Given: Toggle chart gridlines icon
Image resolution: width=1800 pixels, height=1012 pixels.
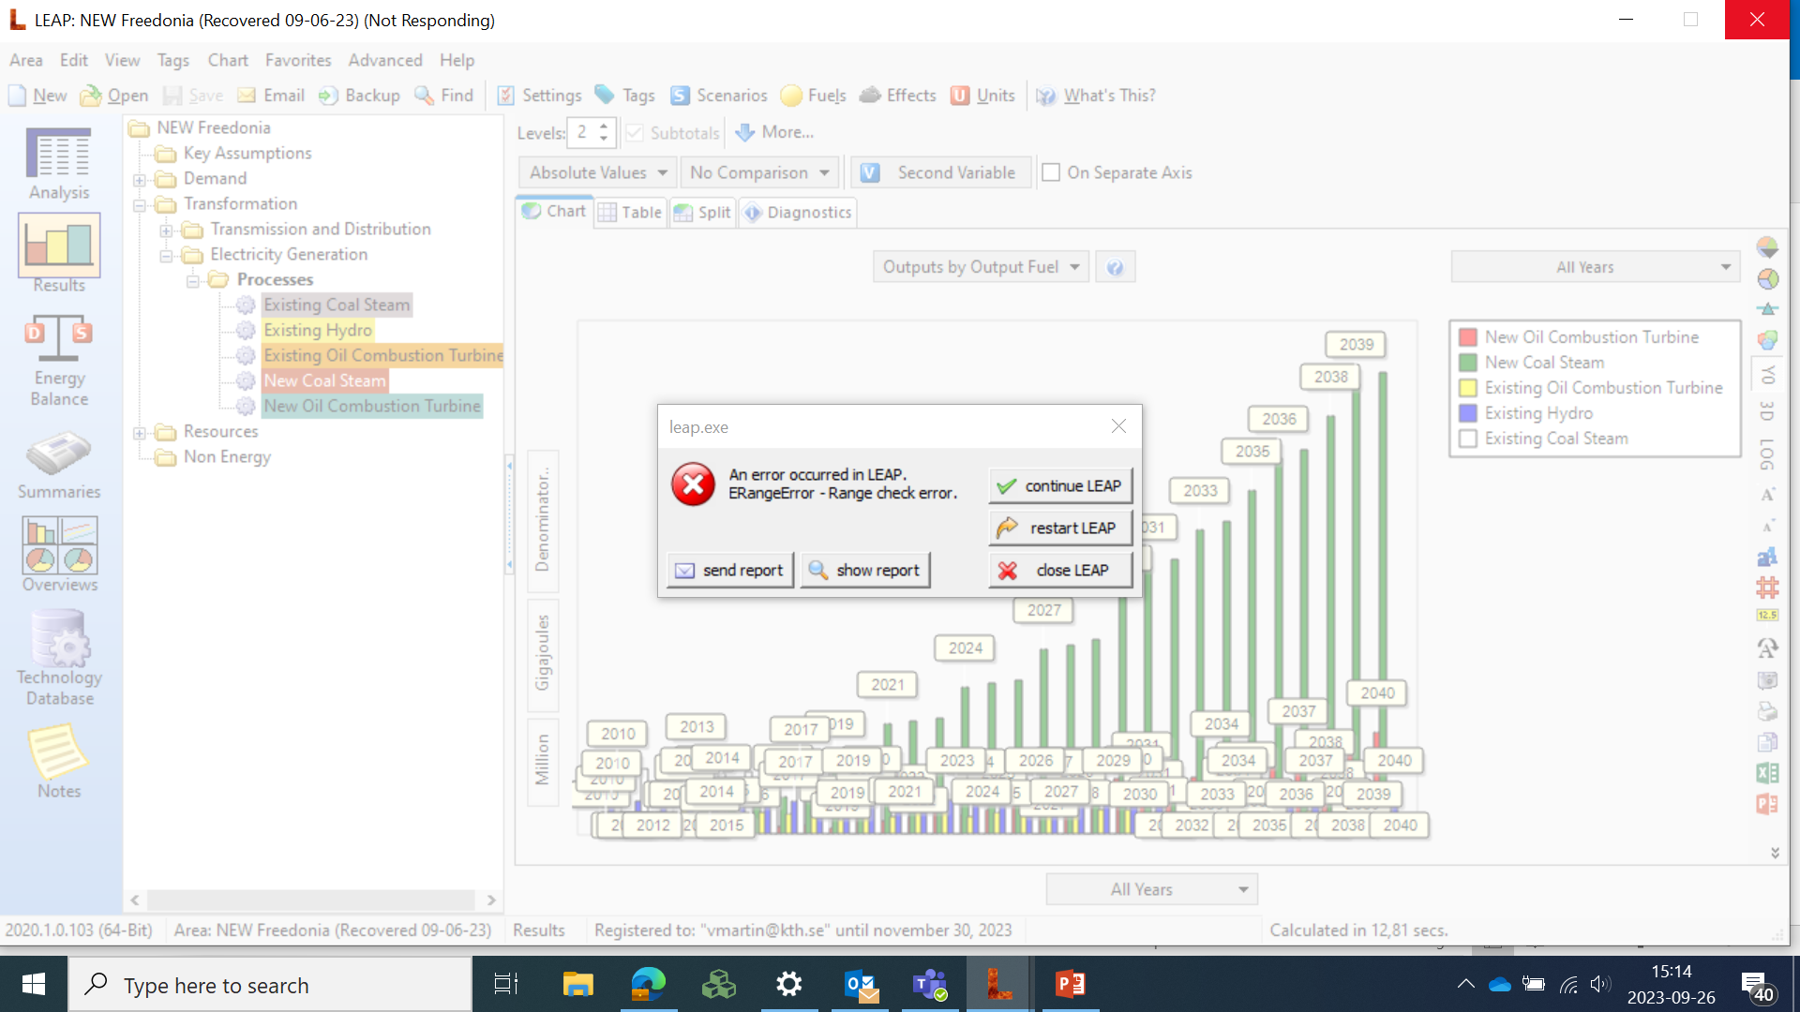Looking at the screenshot, I should (x=1767, y=587).
